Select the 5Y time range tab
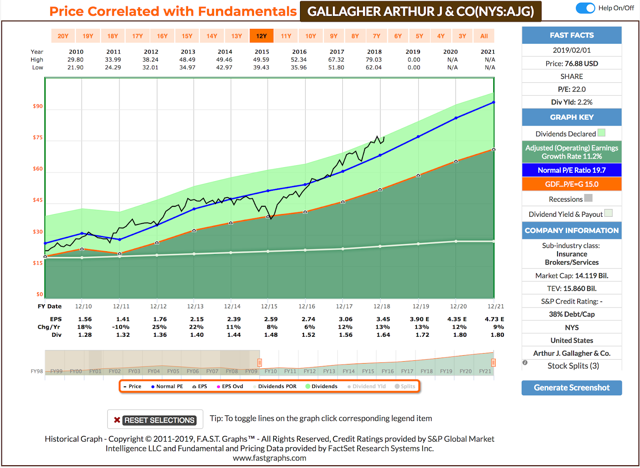The height and width of the screenshot is (468, 640). click(x=420, y=36)
